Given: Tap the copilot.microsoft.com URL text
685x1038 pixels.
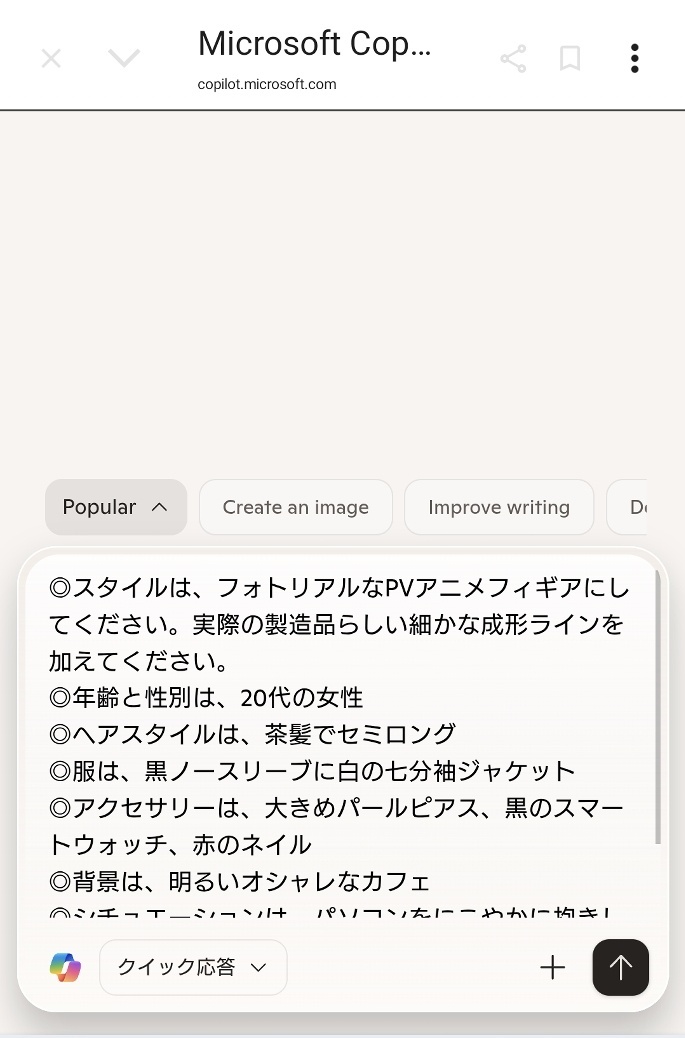Looking at the screenshot, I should pyautogui.click(x=267, y=84).
